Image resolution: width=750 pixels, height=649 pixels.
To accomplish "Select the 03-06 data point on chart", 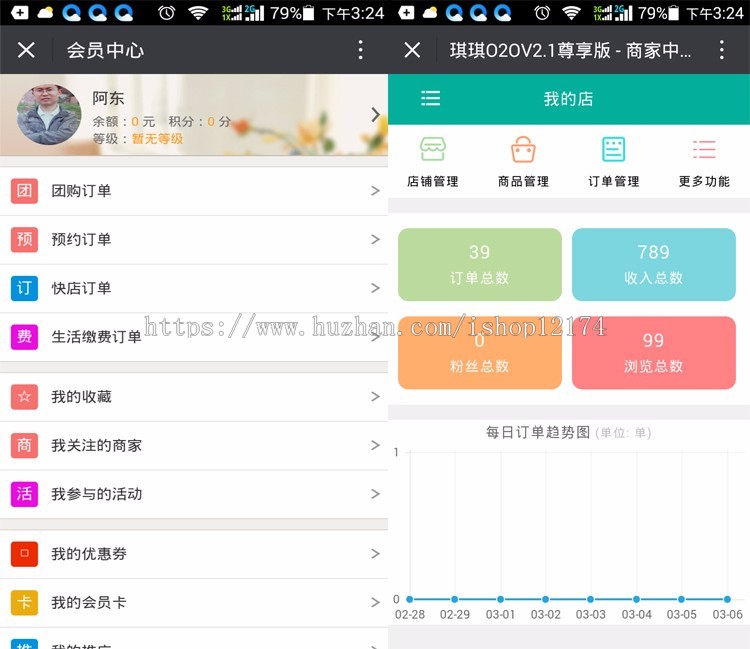I will pos(727,599).
